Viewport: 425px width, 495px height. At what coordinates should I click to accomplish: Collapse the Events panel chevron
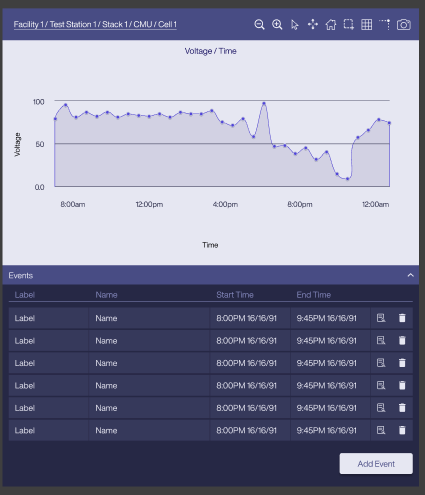pyautogui.click(x=410, y=275)
